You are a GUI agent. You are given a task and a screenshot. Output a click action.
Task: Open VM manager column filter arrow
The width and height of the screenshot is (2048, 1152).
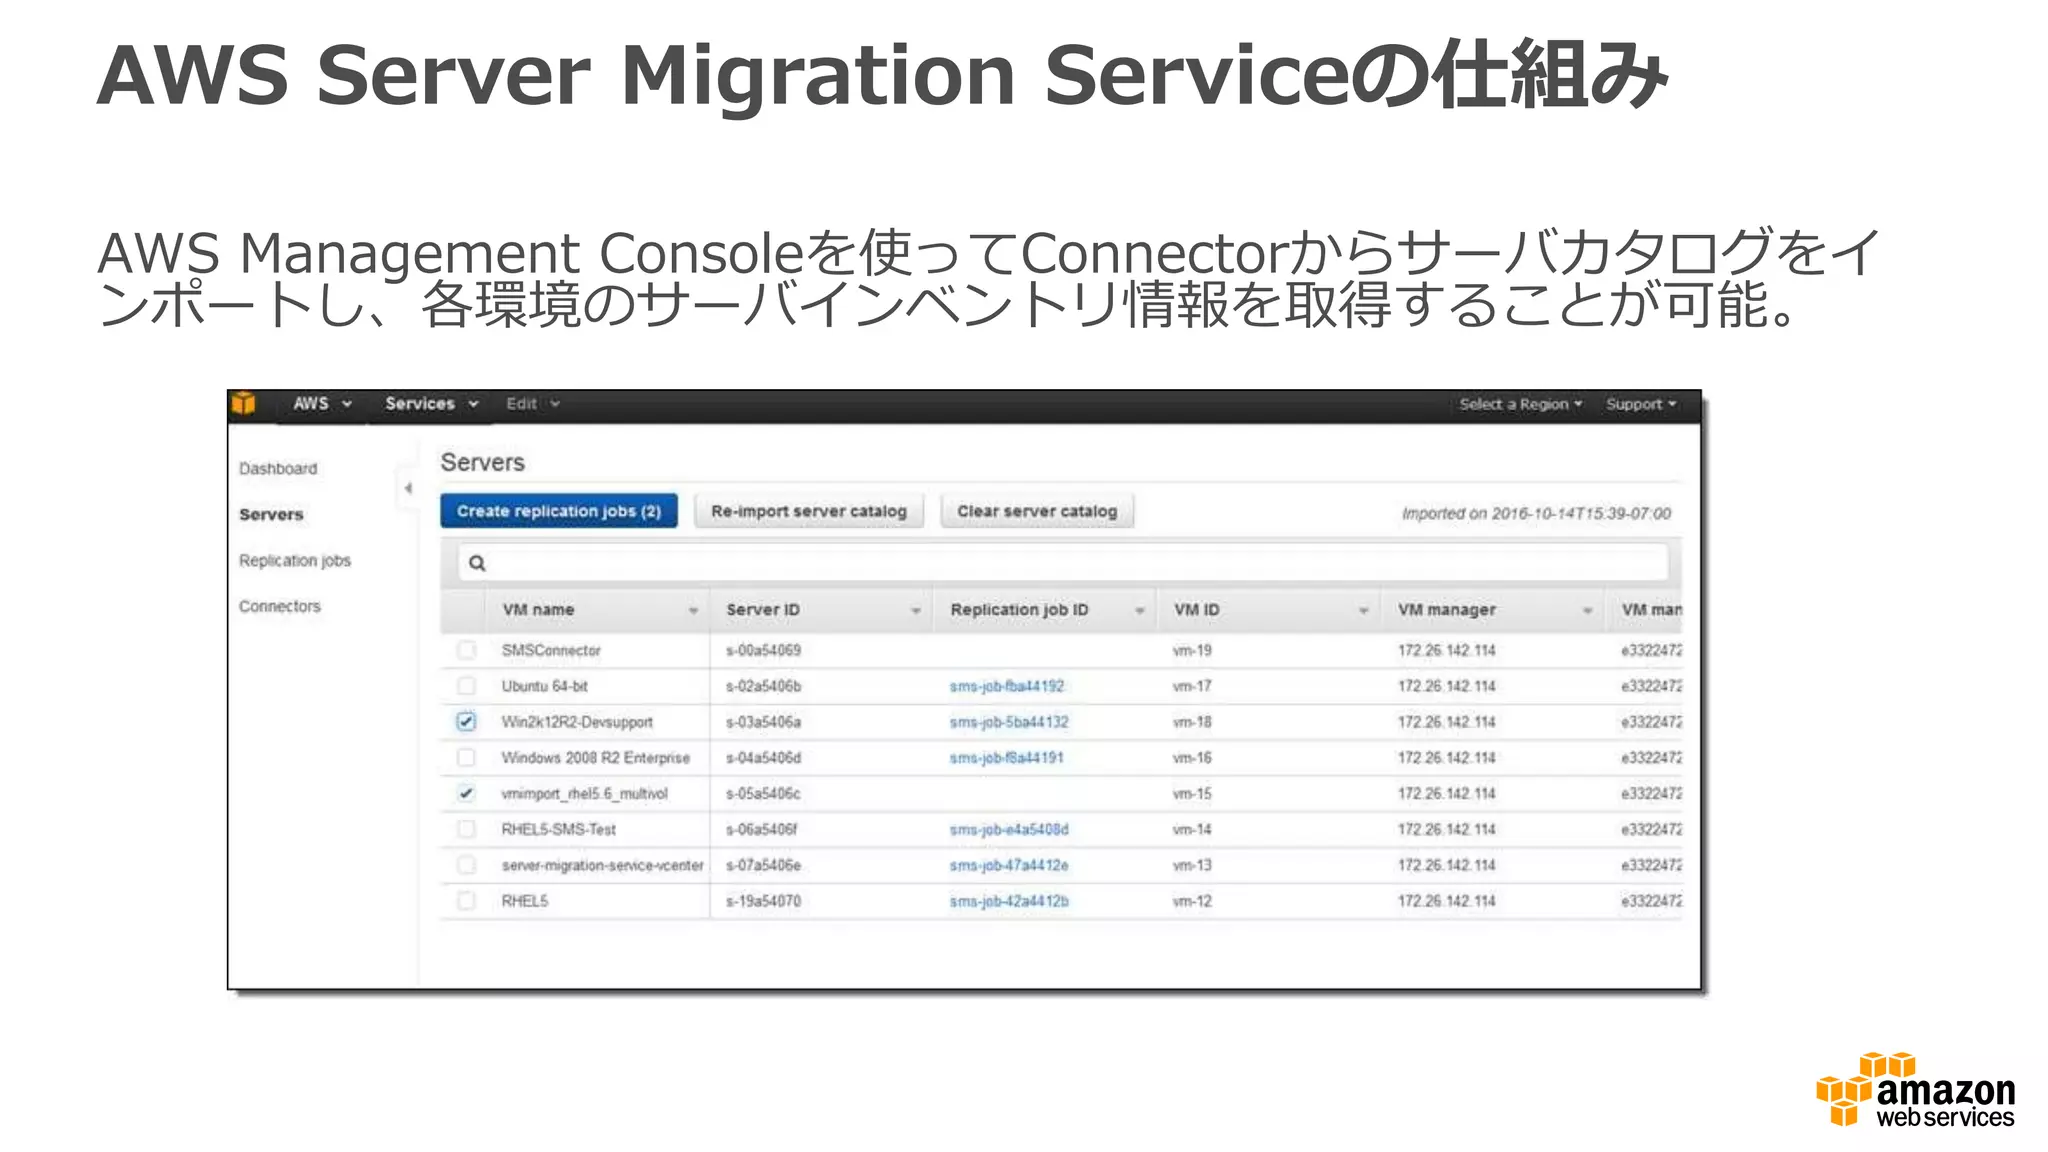pyautogui.click(x=1587, y=611)
